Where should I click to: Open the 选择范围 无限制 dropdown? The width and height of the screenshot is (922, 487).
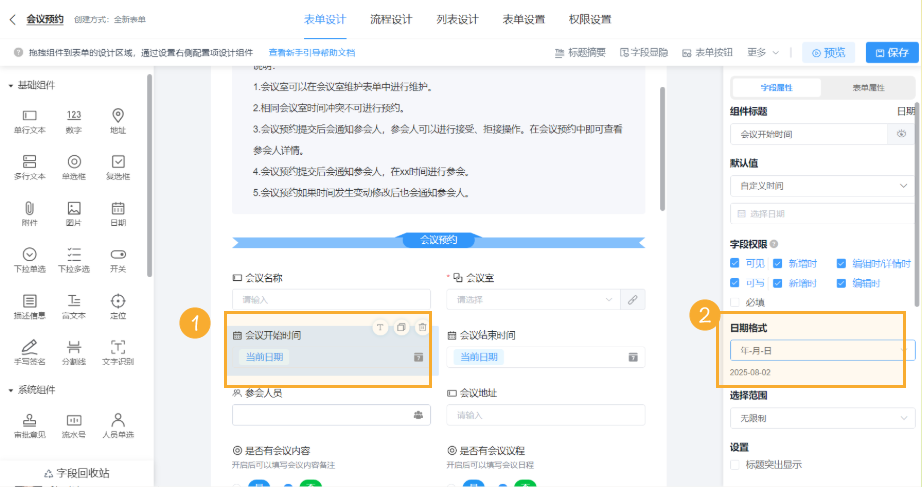(x=823, y=418)
